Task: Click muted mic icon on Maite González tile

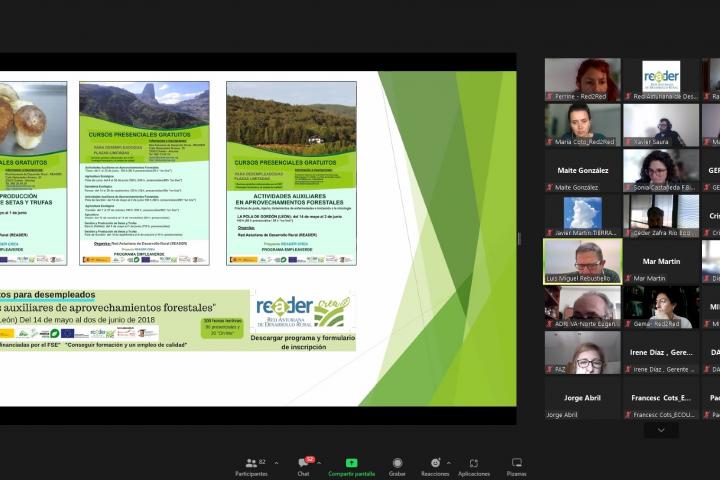Action: (550, 187)
